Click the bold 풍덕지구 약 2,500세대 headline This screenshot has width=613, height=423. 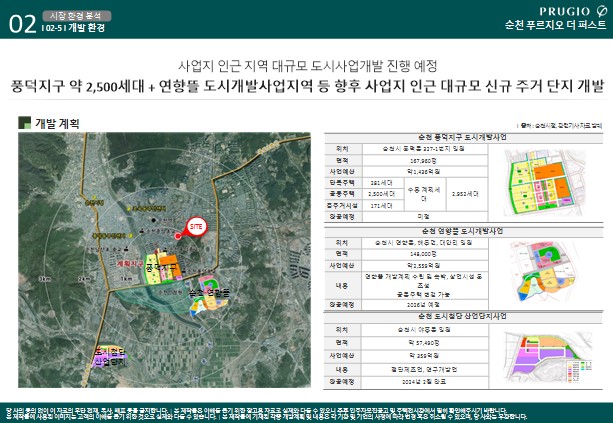(307, 86)
